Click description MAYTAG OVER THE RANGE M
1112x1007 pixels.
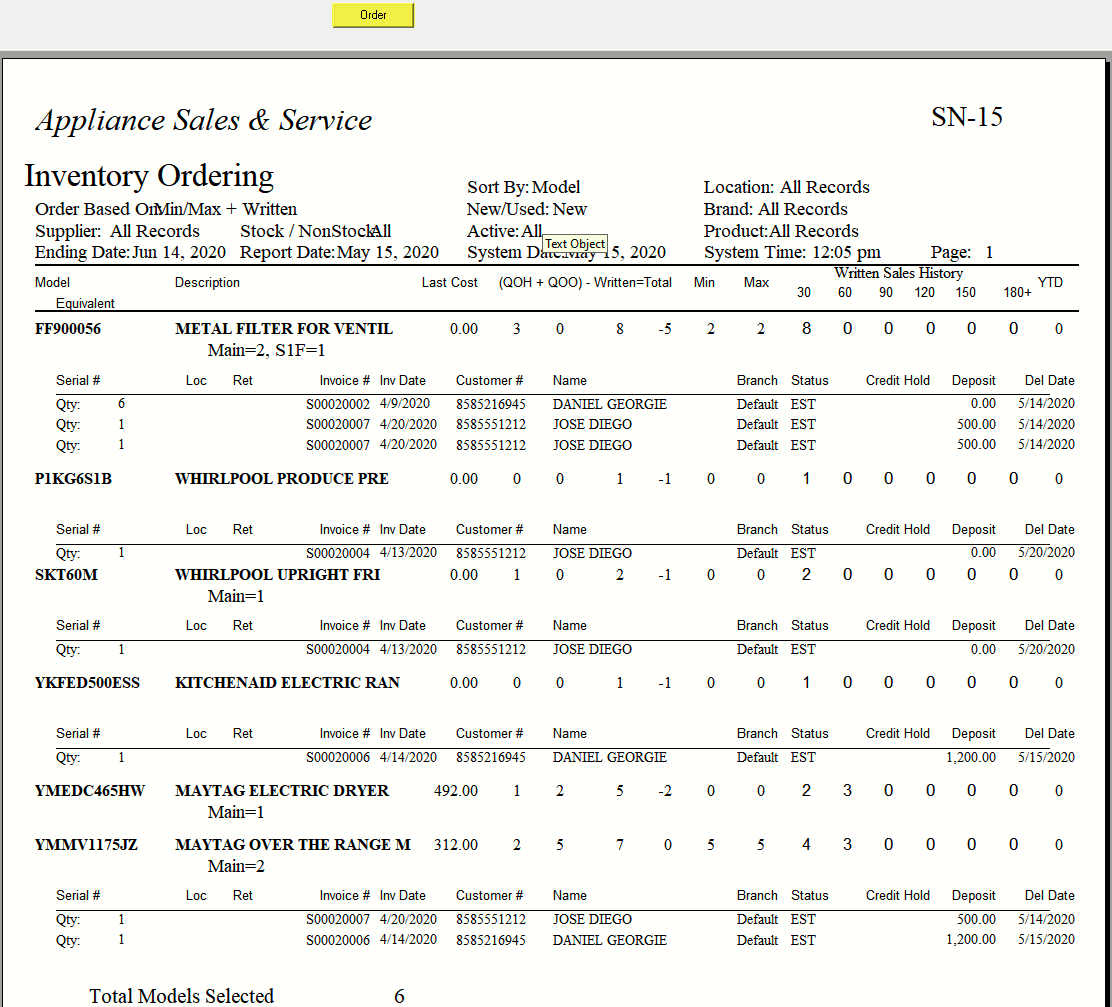coord(293,845)
